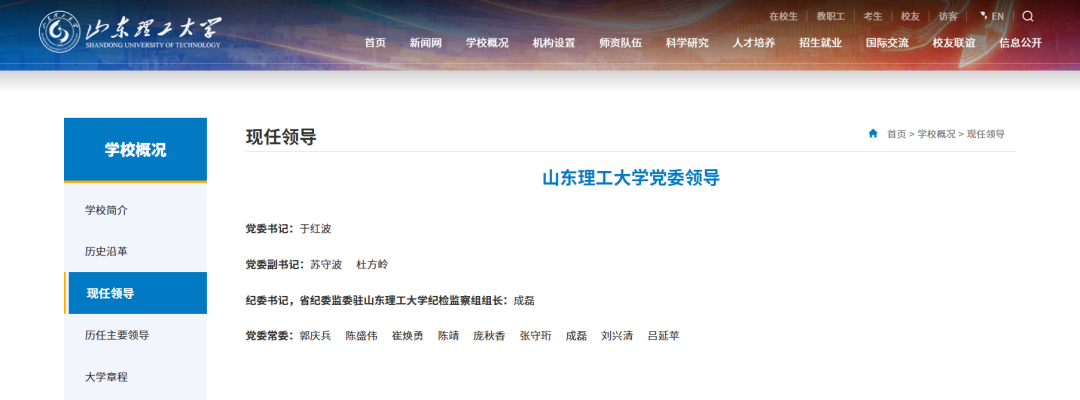Click the 首页 breadcrumb link

896,134
